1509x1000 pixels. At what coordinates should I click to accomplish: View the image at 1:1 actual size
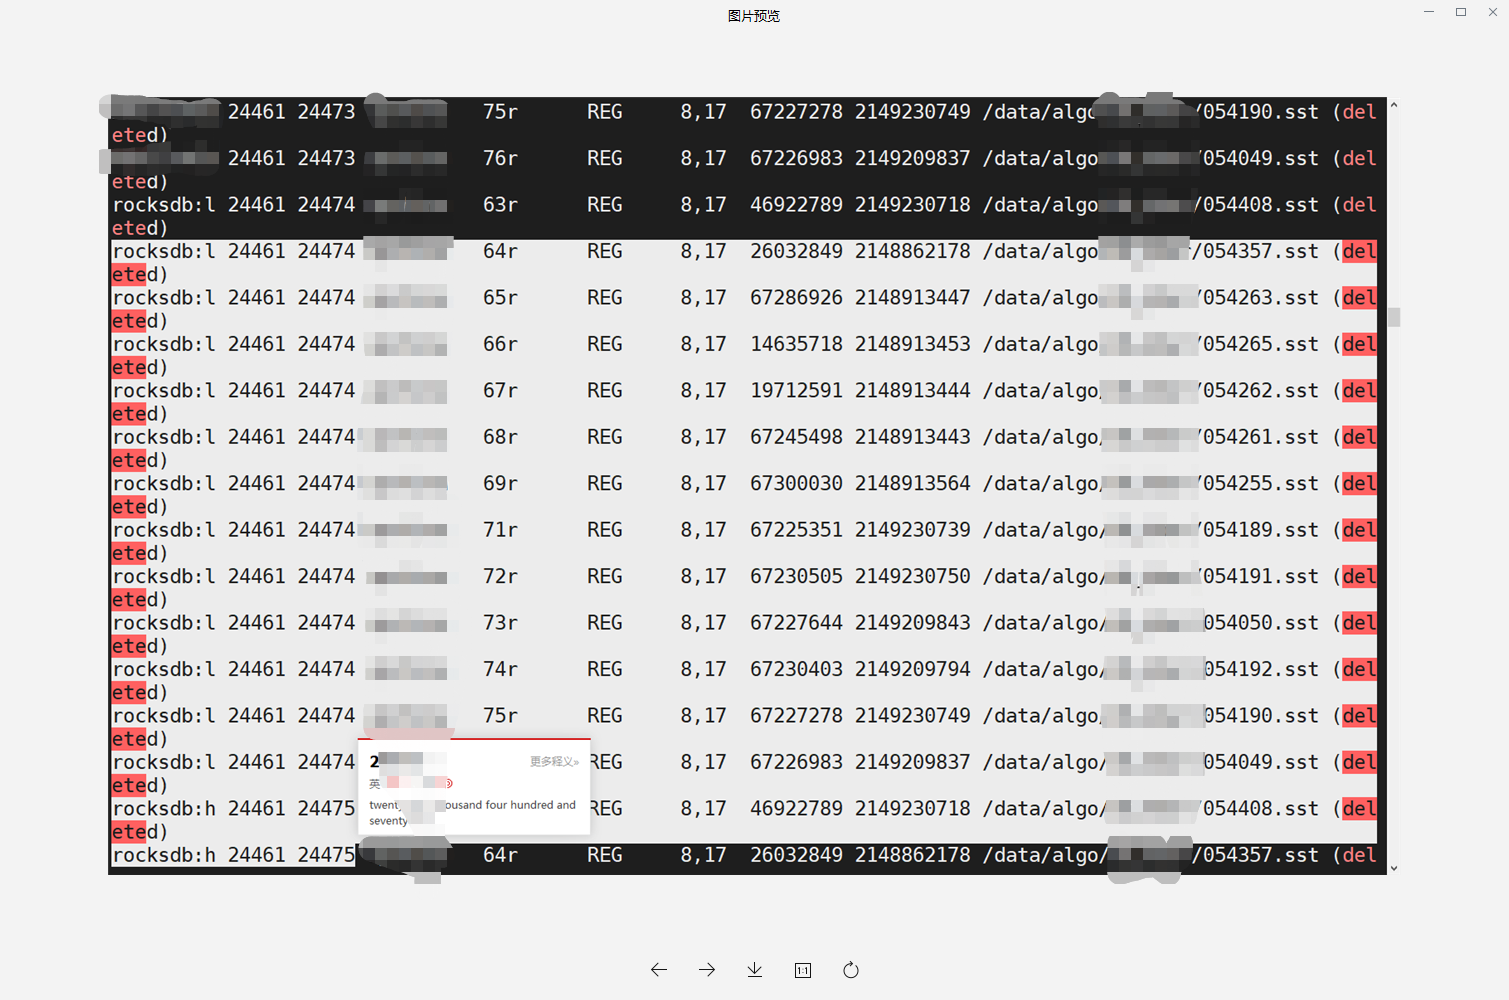802,969
